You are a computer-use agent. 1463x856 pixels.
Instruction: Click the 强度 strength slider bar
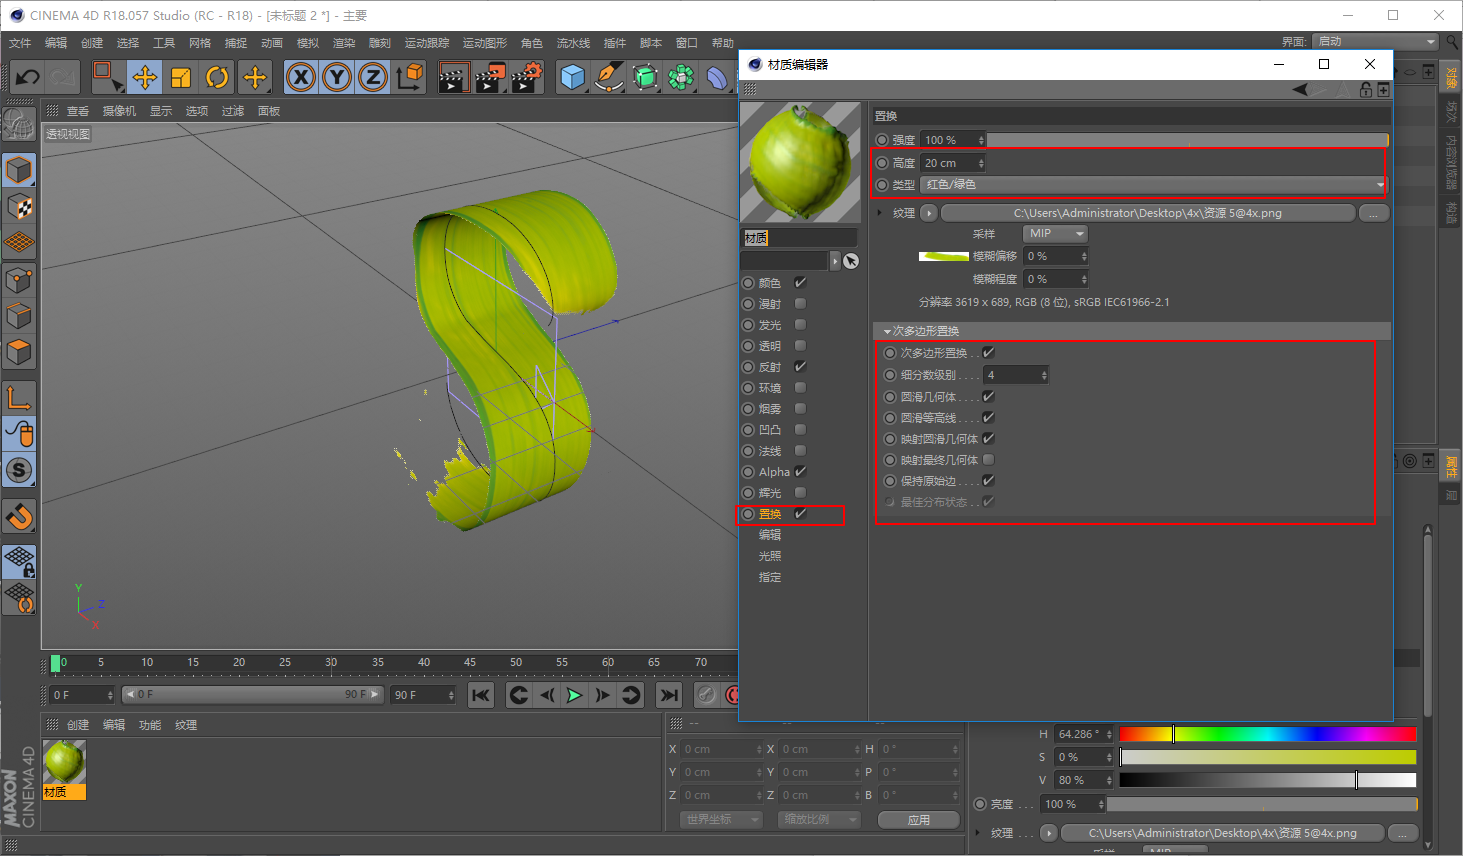click(1187, 140)
